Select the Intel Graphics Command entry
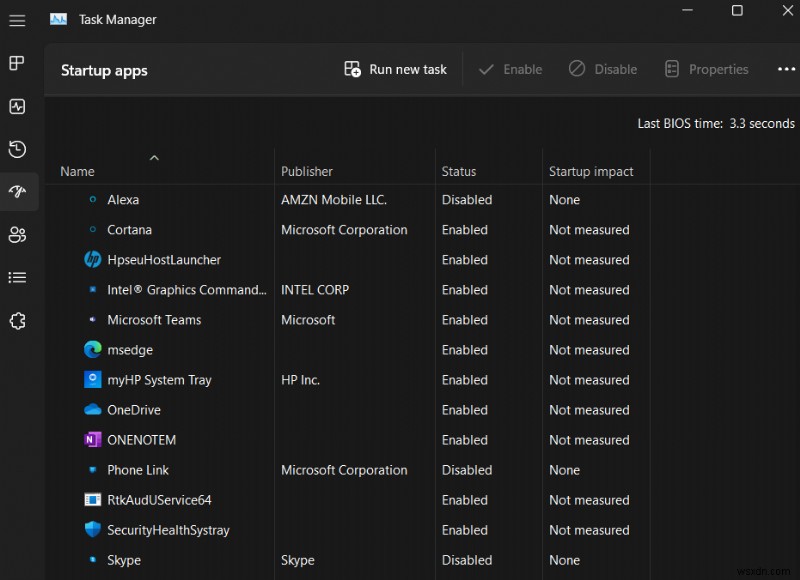 coord(187,290)
